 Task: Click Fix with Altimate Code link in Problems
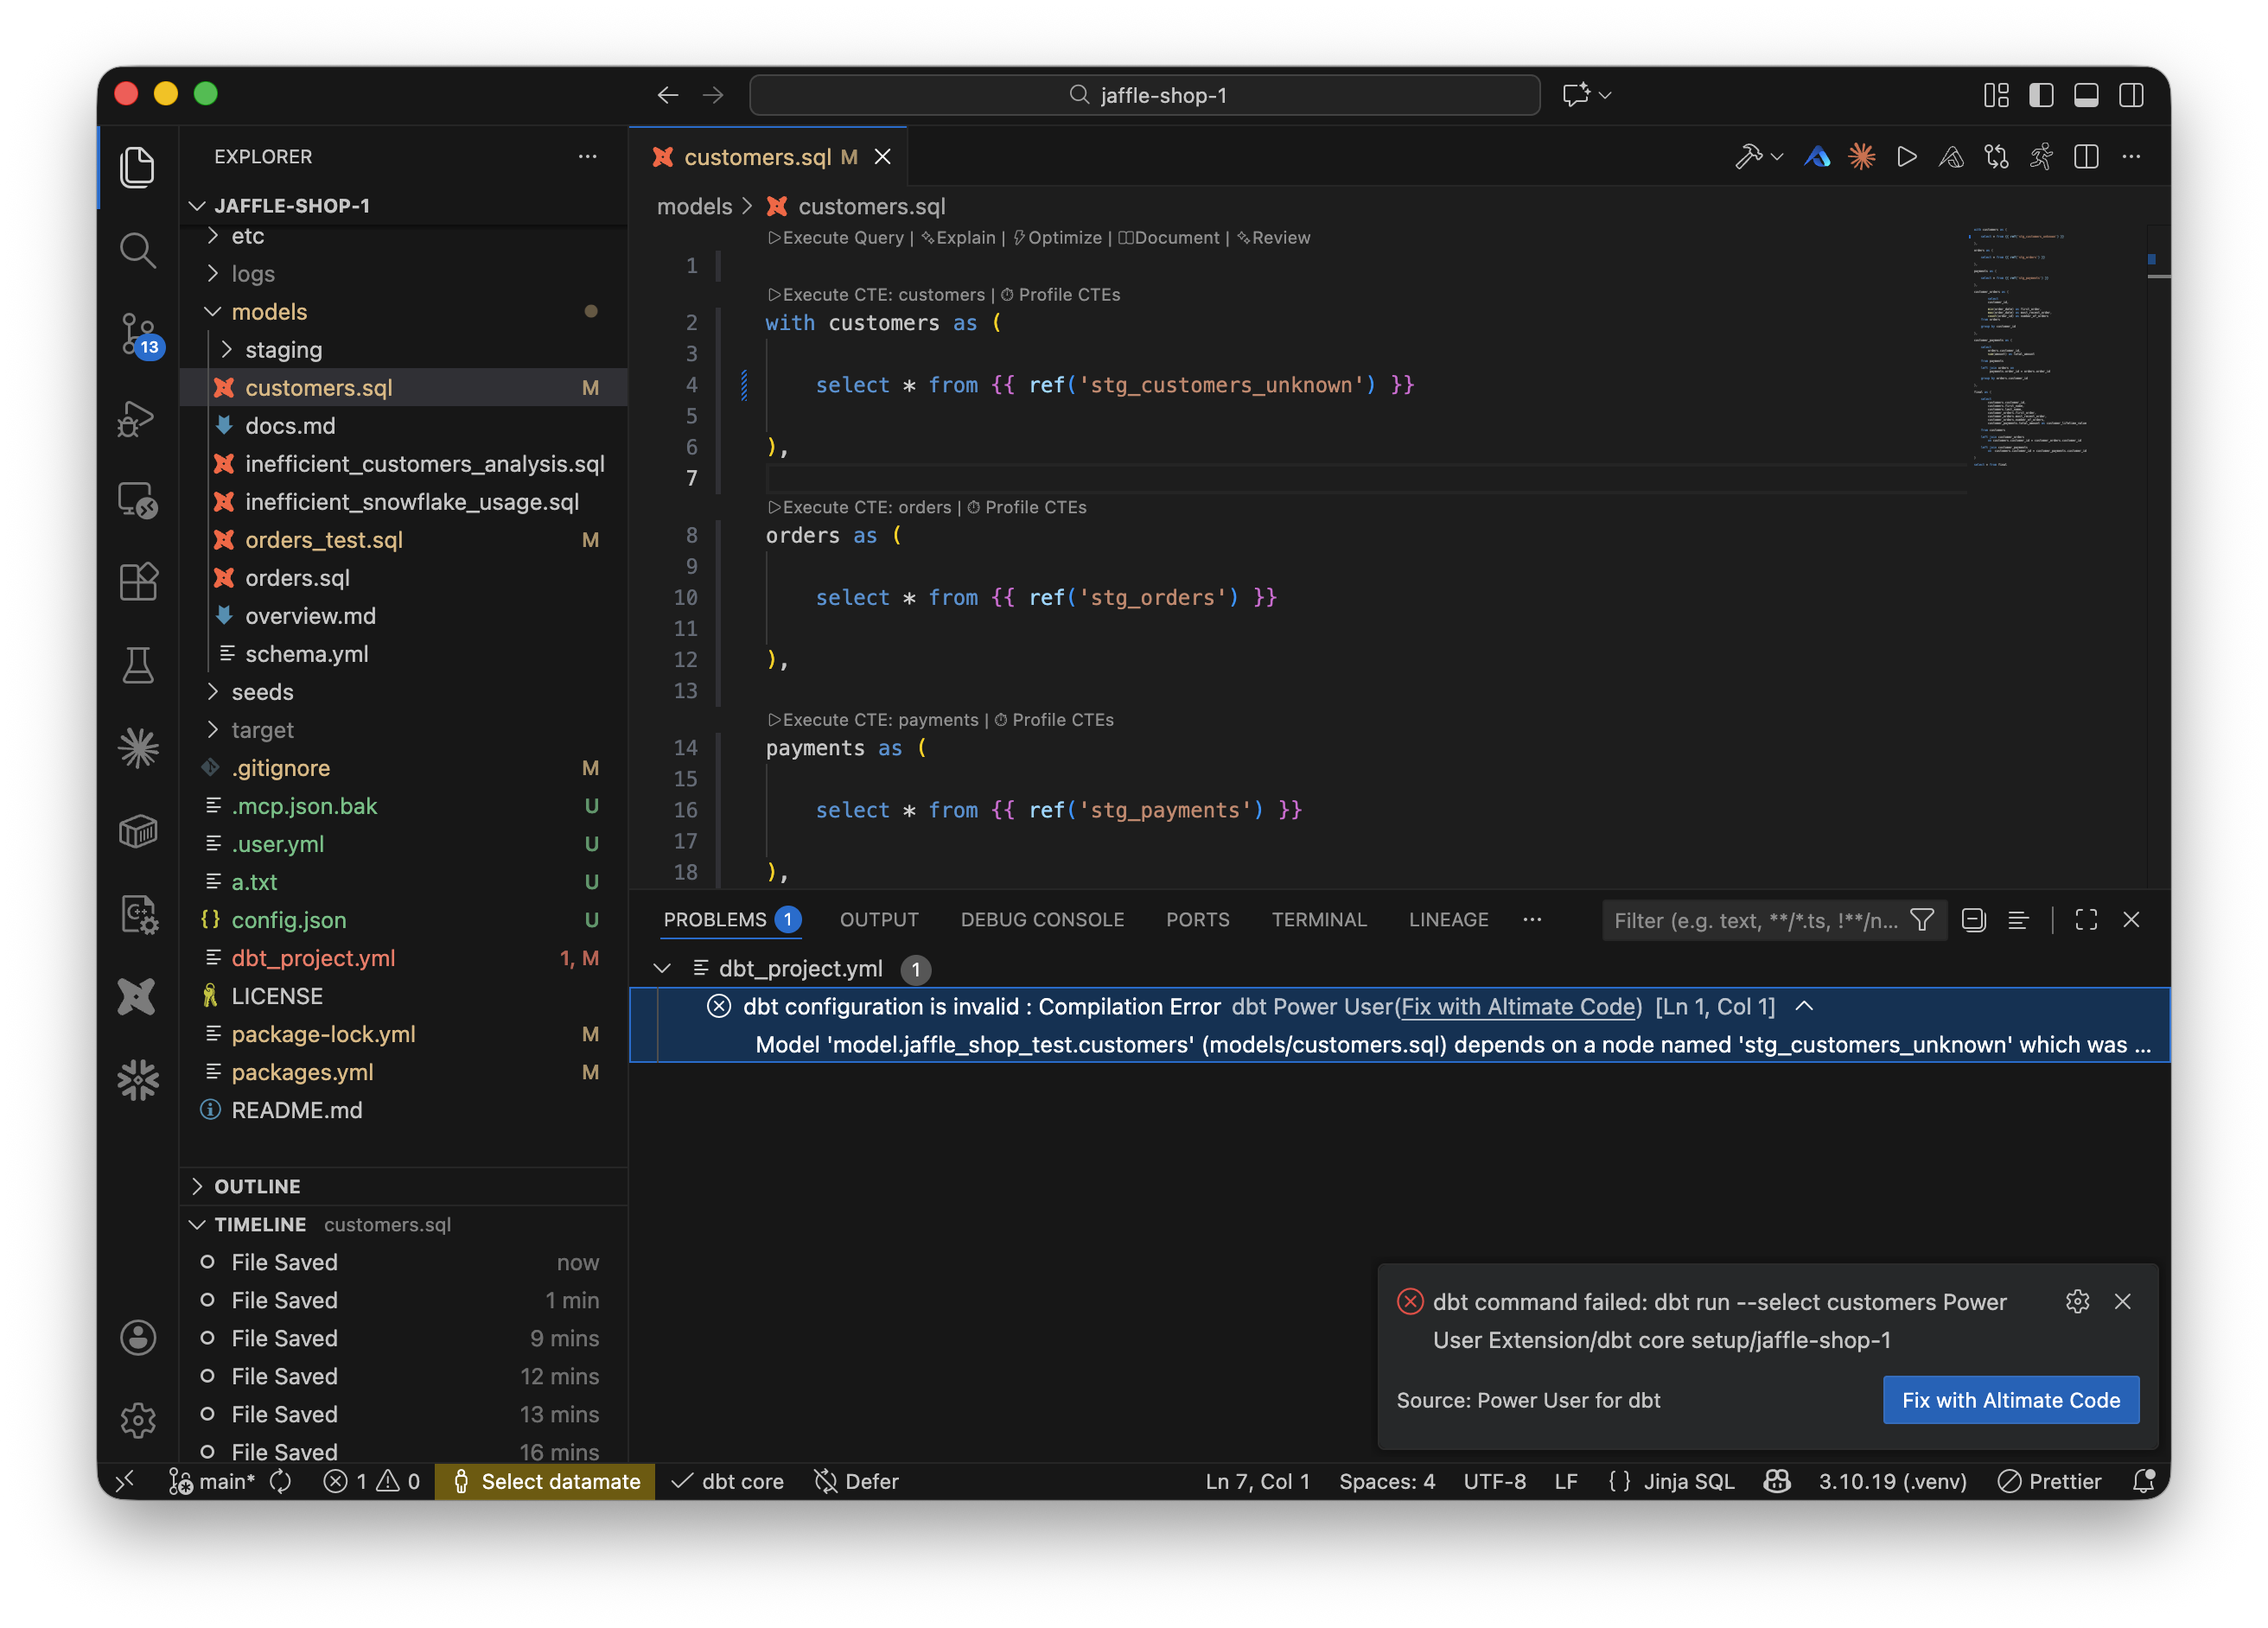coord(1519,1007)
